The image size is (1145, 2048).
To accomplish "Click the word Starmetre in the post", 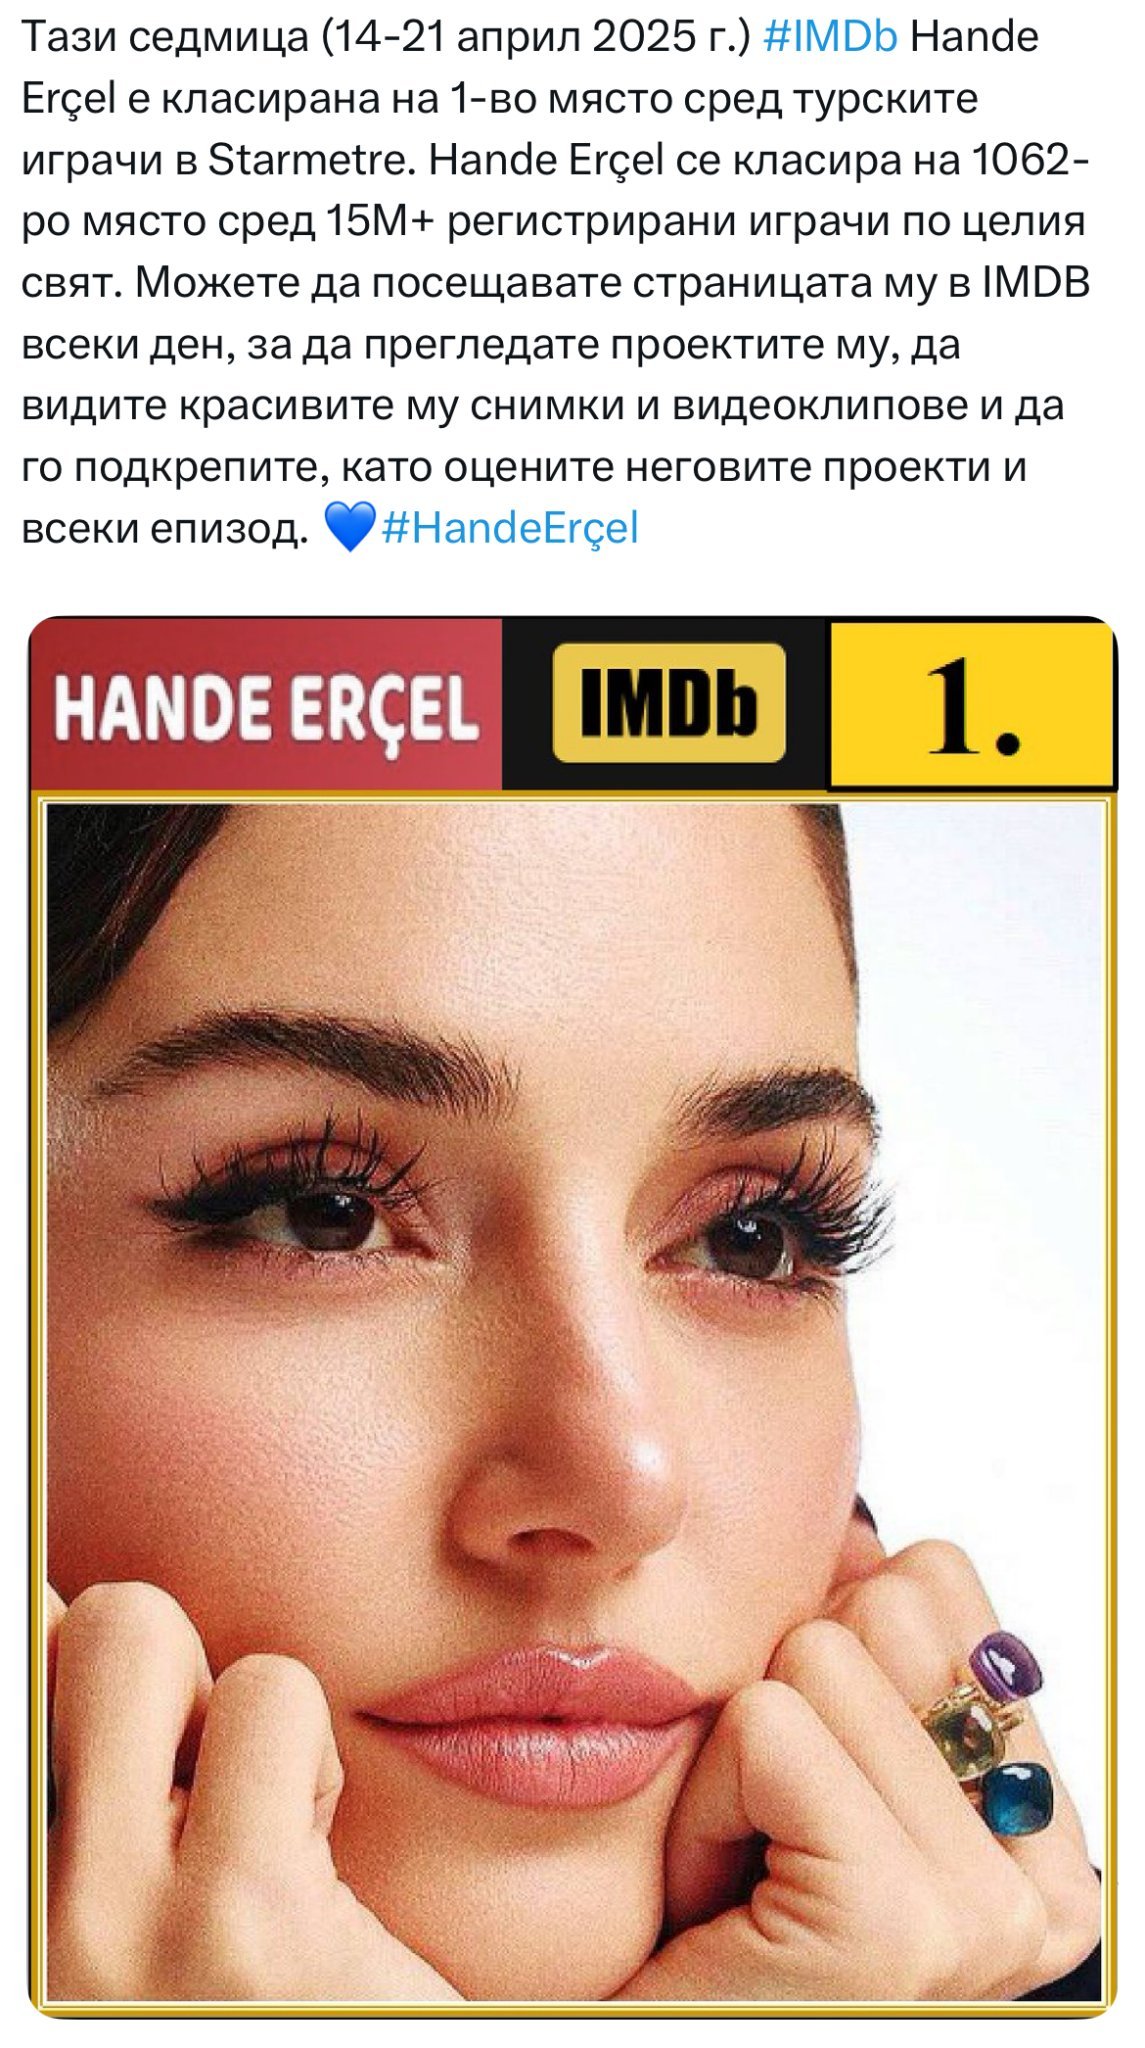I will tap(311, 160).
